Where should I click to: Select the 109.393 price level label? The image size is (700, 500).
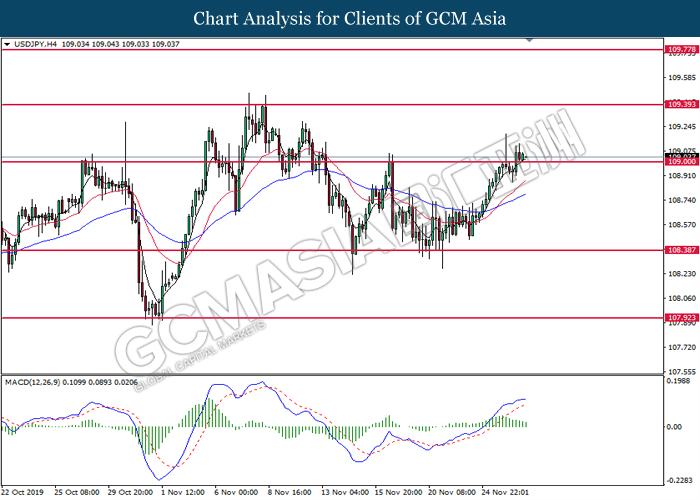click(x=681, y=104)
